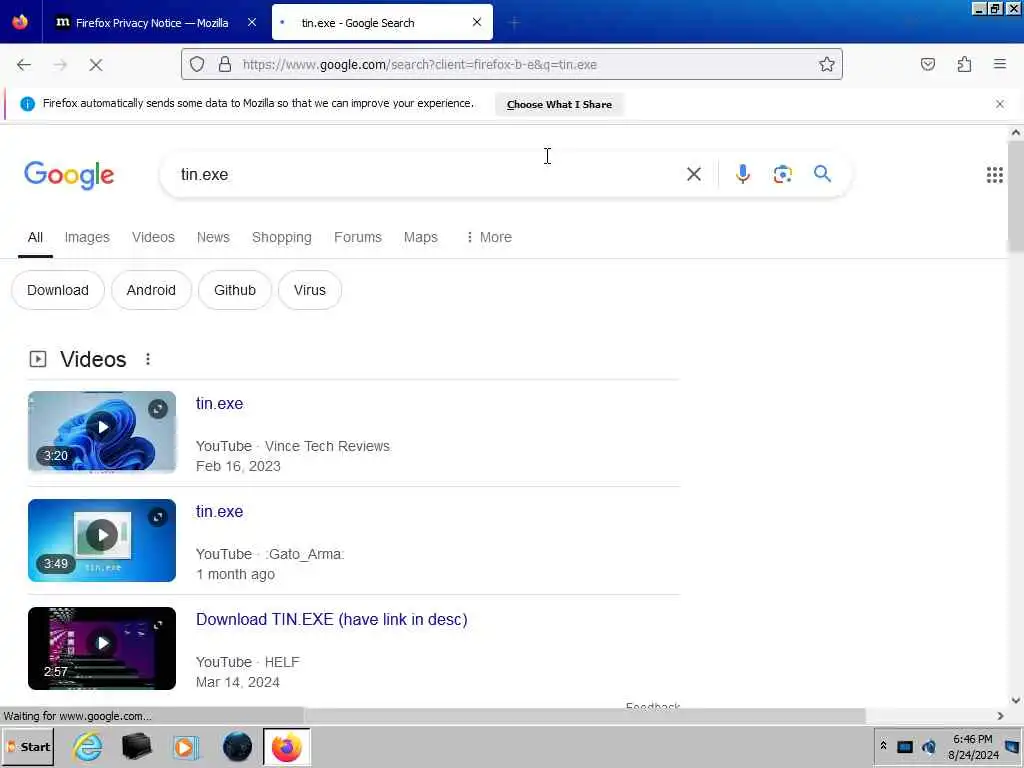Screen dimensions: 1024x768
Task: Open Google Lens image search icon
Action: [x=782, y=174]
